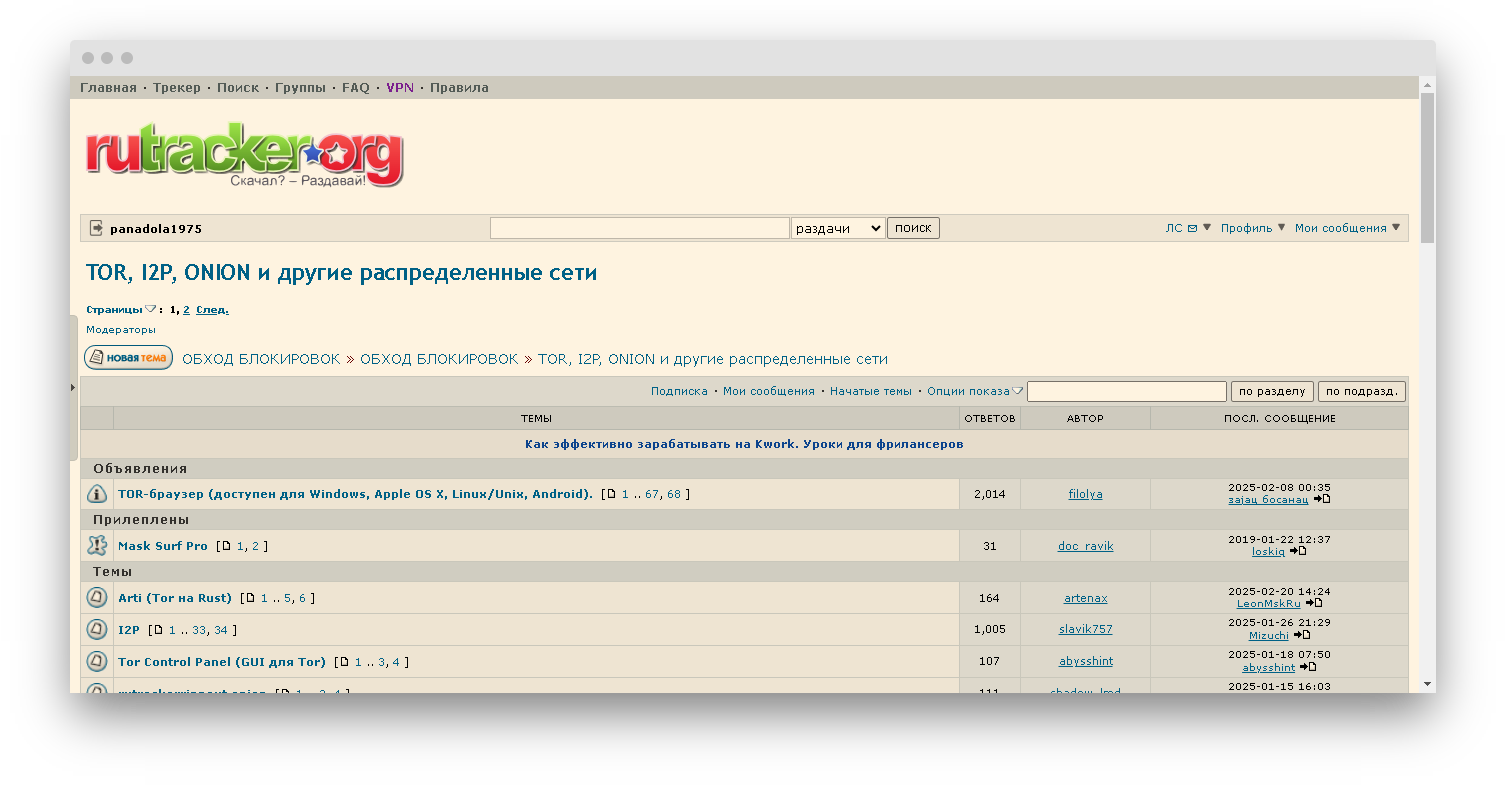Click the topic icon beside Arti (Tor на Rust)
This screenshot has width=1506, height=793.
click(x=97, y=598)
